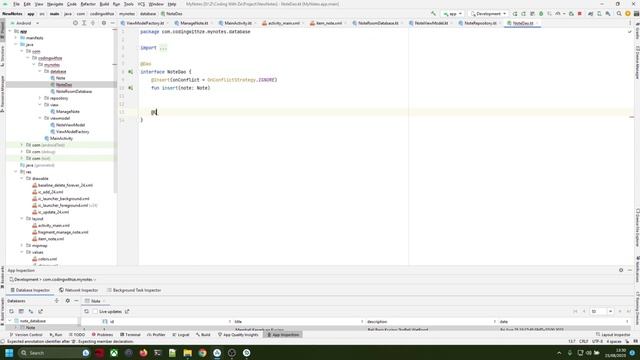
Task: Open the Build tool window button
Action: point(203,335)
